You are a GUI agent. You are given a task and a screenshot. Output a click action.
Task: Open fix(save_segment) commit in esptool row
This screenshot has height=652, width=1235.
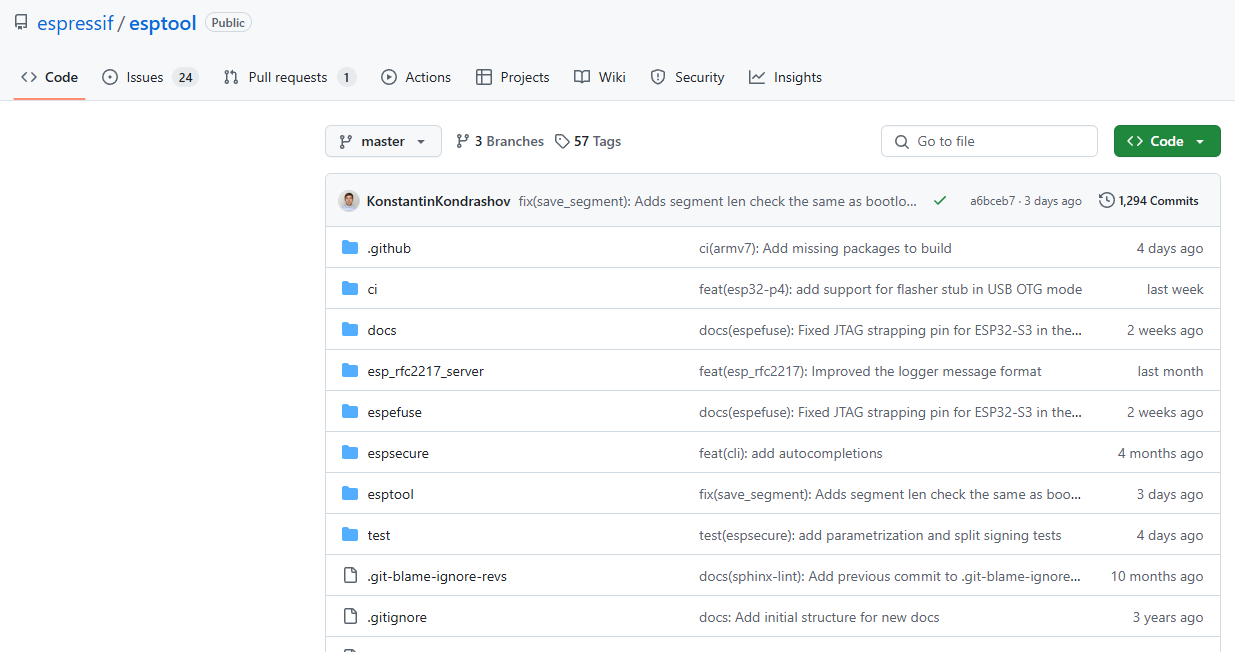point(890,494)
